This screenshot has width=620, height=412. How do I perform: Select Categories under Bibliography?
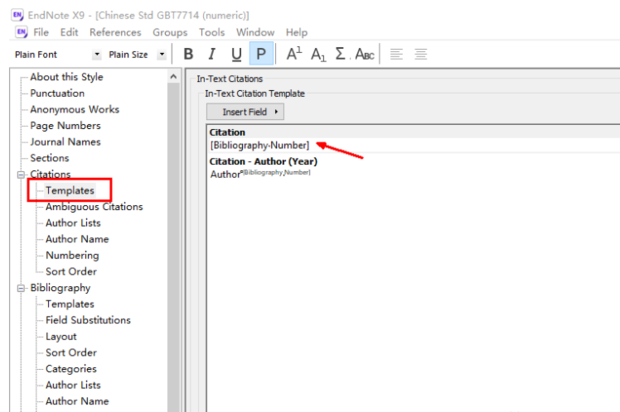tap(71, 369)
